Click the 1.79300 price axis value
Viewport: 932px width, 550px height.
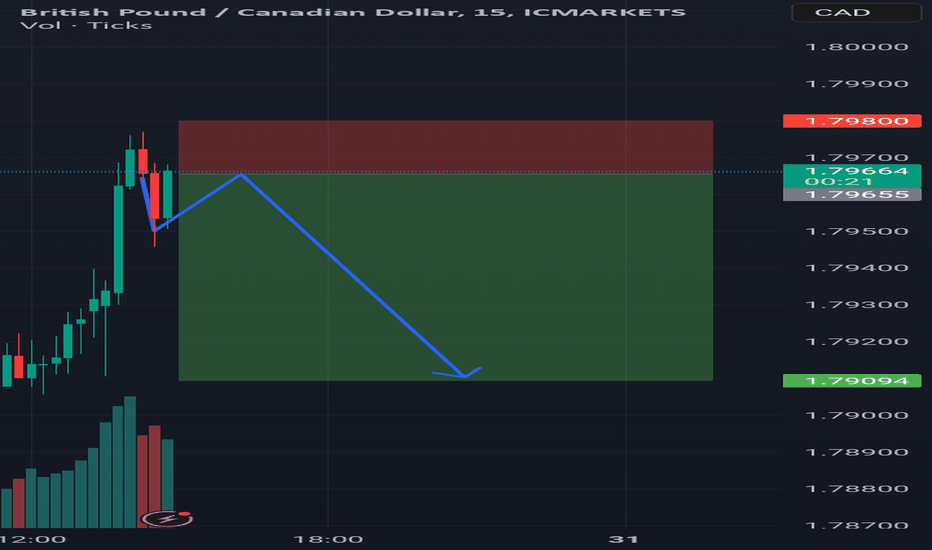(x=857, y=305)
